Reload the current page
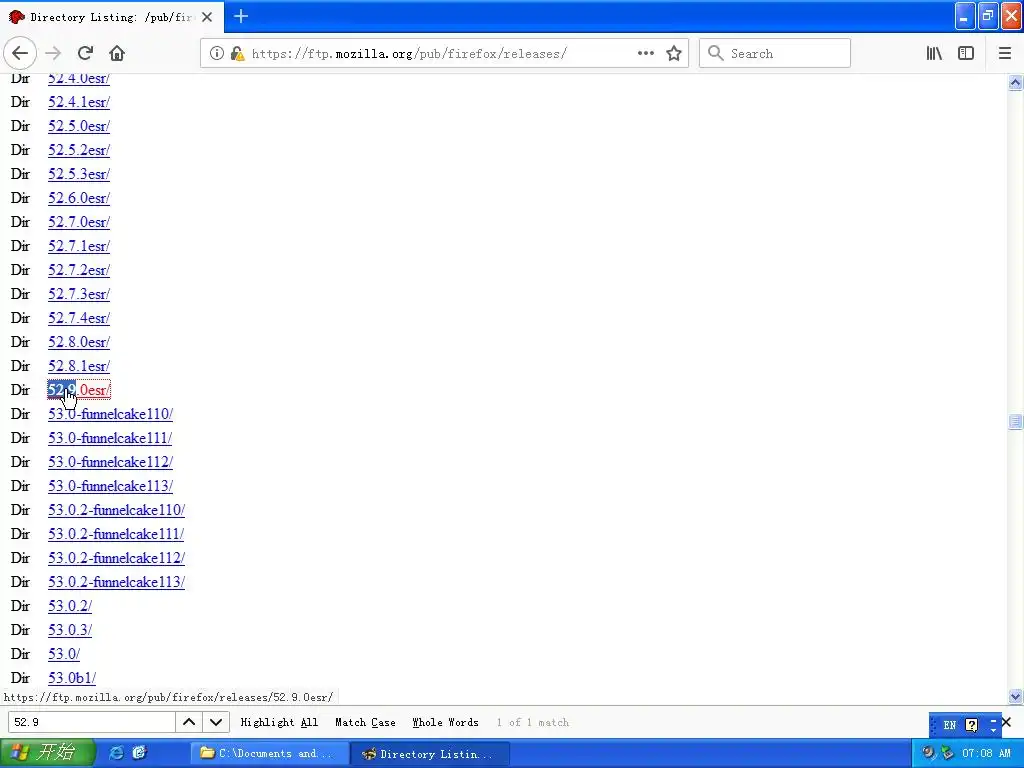This screenshot has width=1024, height=768. point(85,54)
